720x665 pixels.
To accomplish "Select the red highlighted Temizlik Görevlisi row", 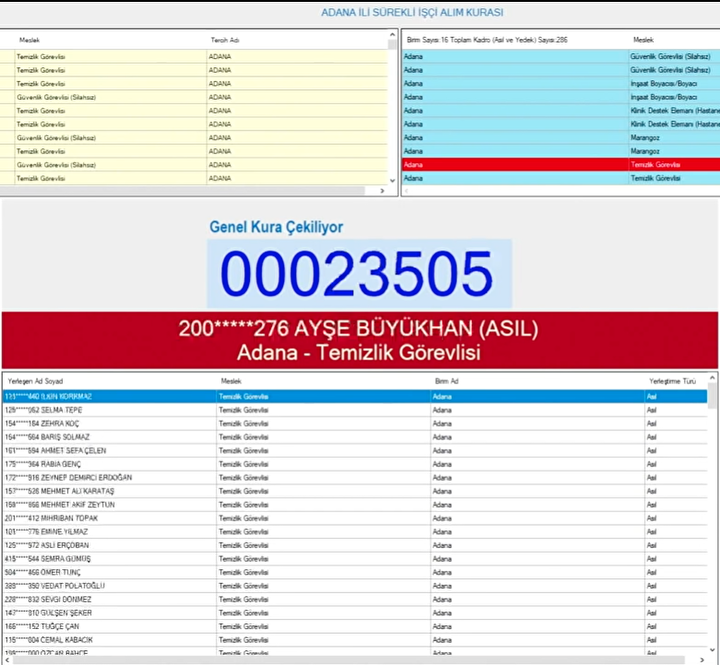I will tap(561, 164).
